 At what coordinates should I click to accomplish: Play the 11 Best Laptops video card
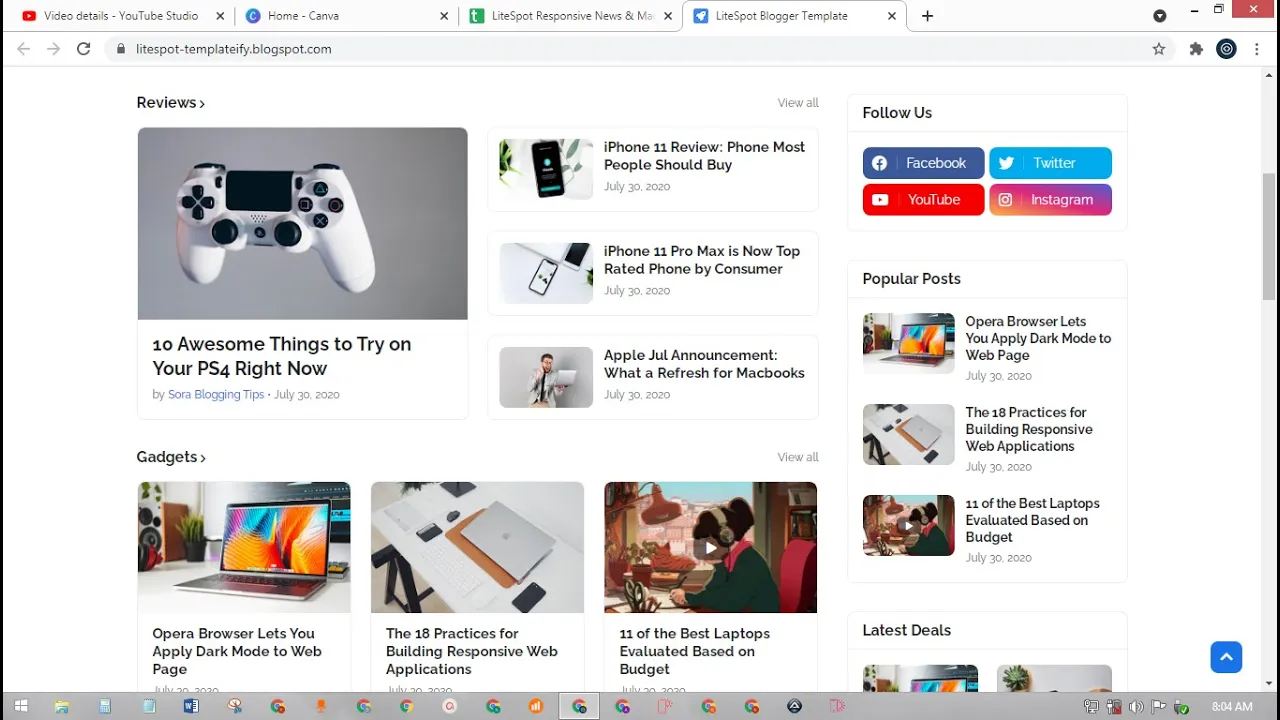click(x=711, y=547)
